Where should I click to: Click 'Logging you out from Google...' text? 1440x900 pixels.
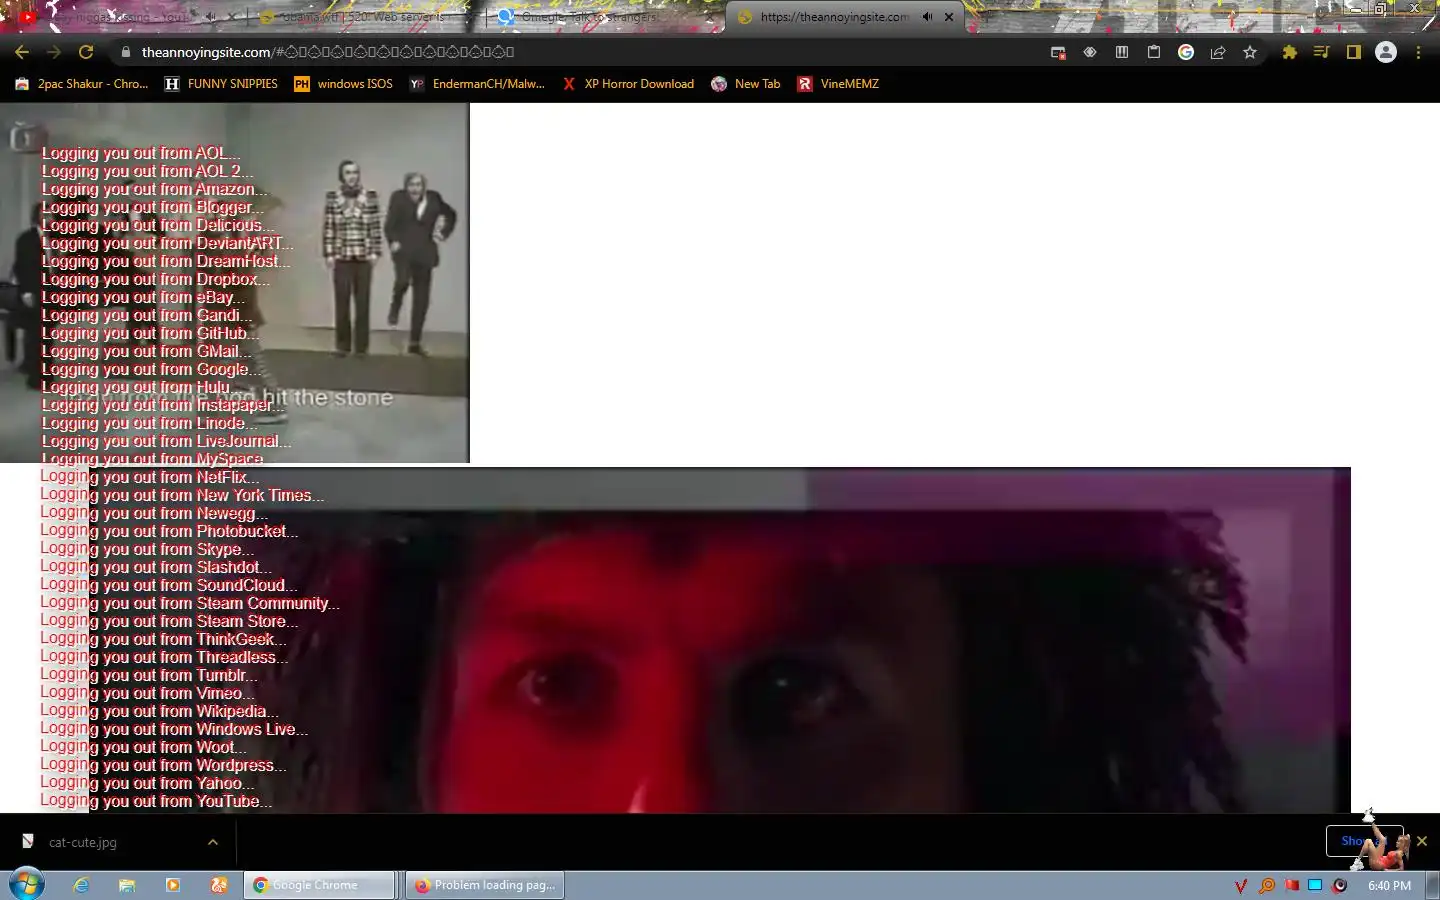[x=150, y=369]
